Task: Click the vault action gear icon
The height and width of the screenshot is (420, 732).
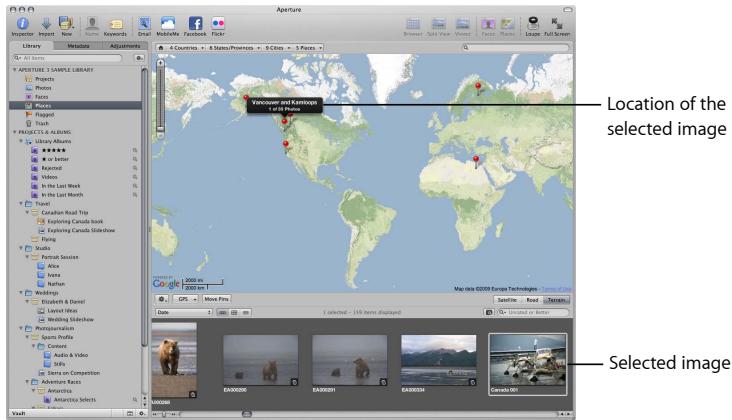Action: coord(142,413)
